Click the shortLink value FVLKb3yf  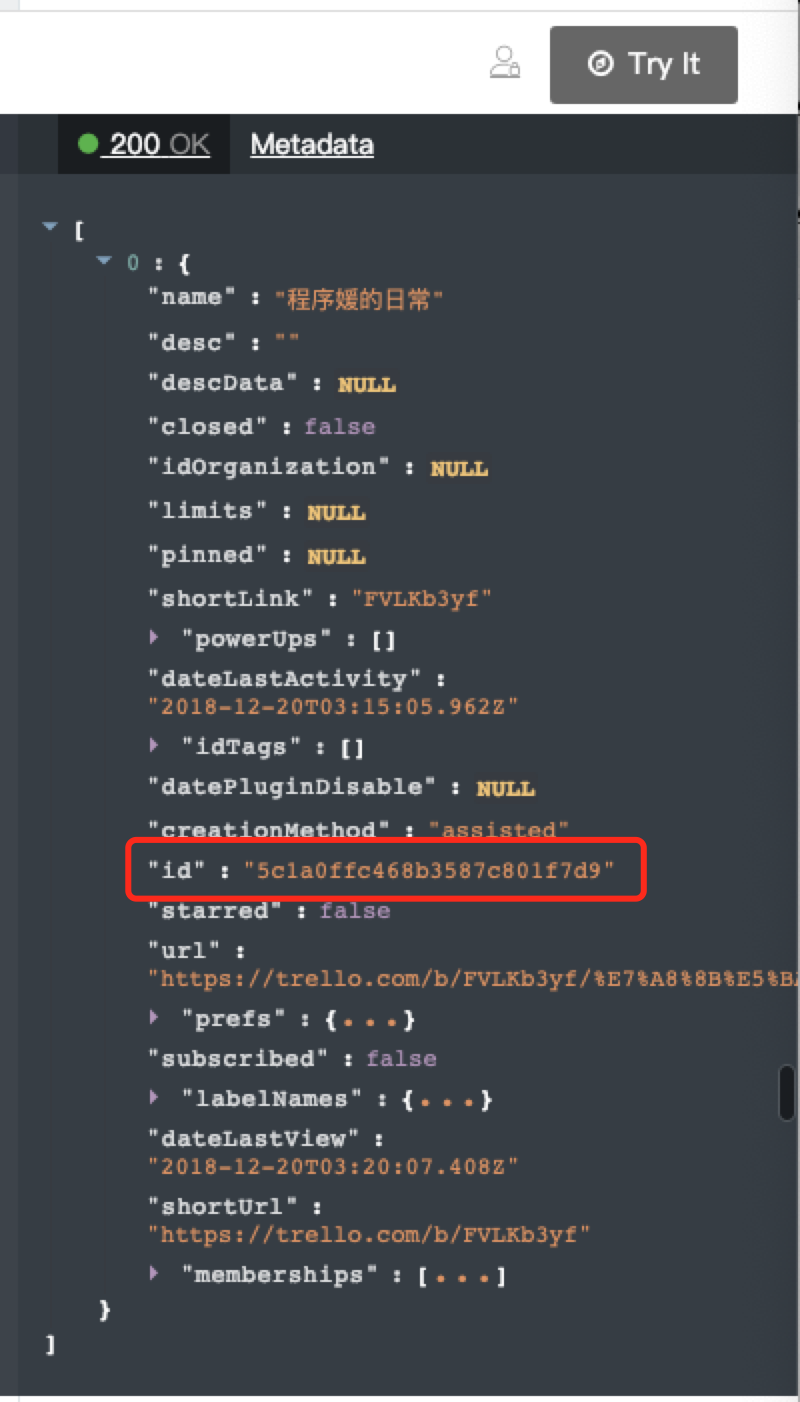tap(421, 599)
